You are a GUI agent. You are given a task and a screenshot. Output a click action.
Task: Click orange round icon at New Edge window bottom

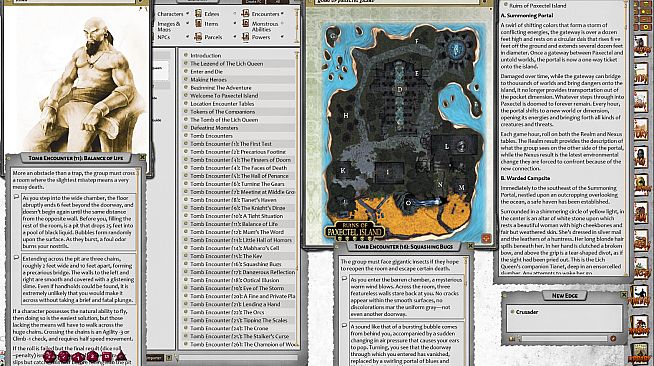pos(613,339)
